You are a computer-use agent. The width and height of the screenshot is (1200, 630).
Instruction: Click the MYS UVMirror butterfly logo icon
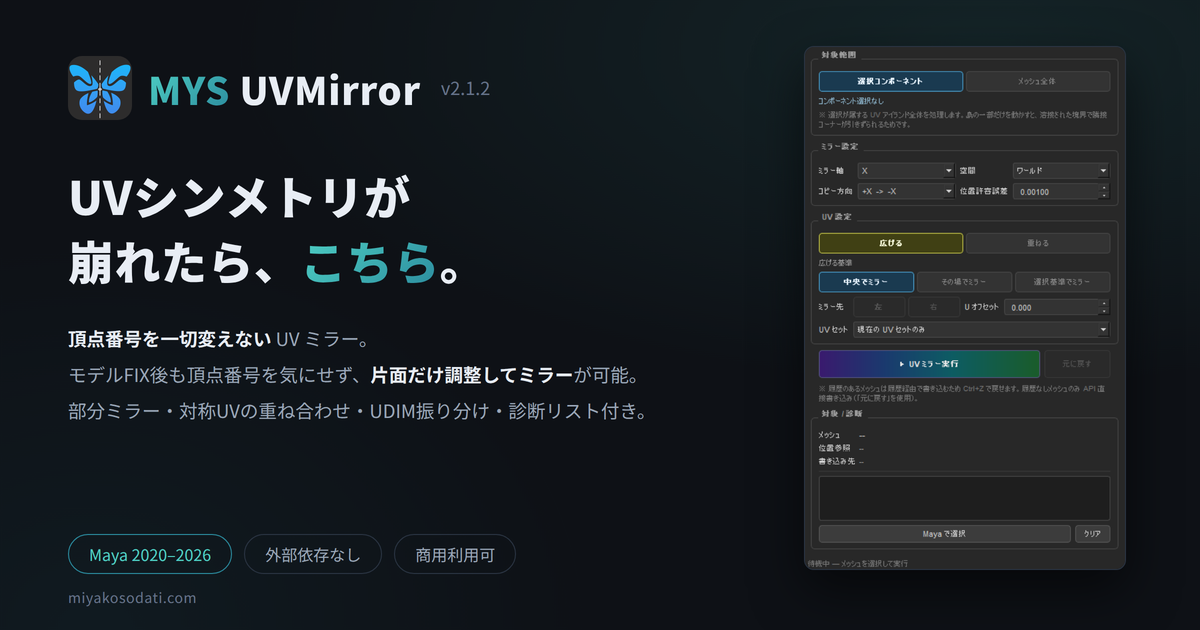coord(100,88)
